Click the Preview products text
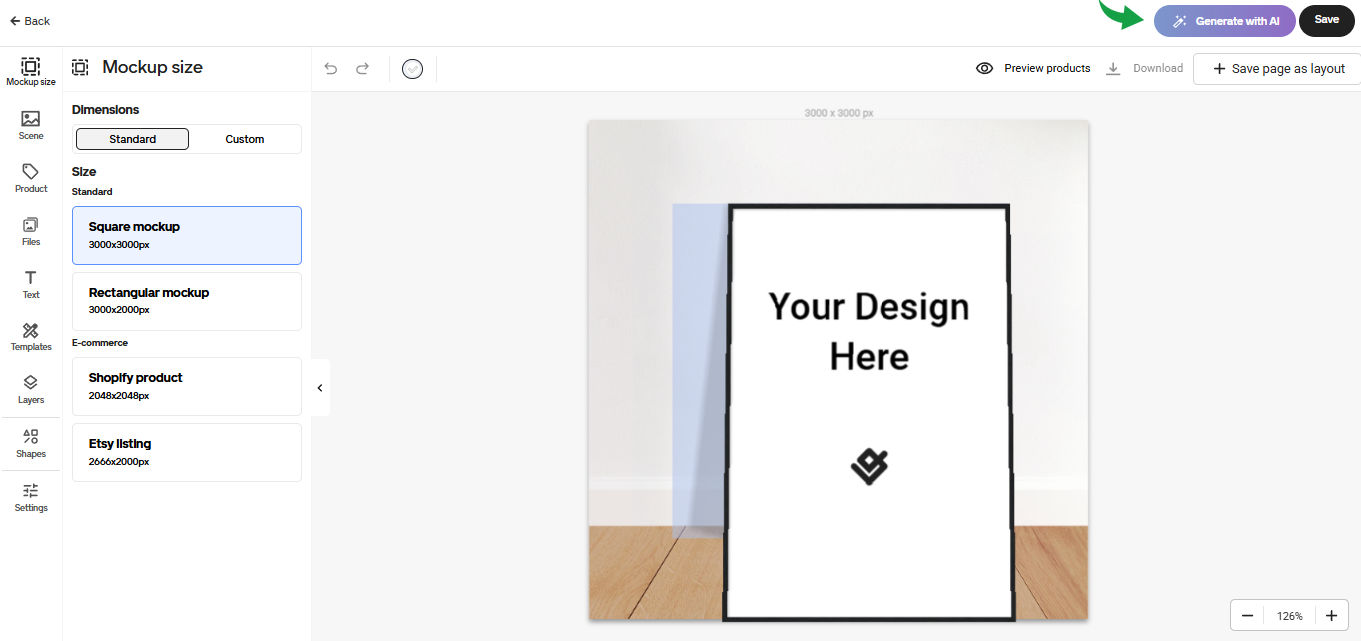The height and width of the screenshot is (641, 1361). pos(1047,68)
